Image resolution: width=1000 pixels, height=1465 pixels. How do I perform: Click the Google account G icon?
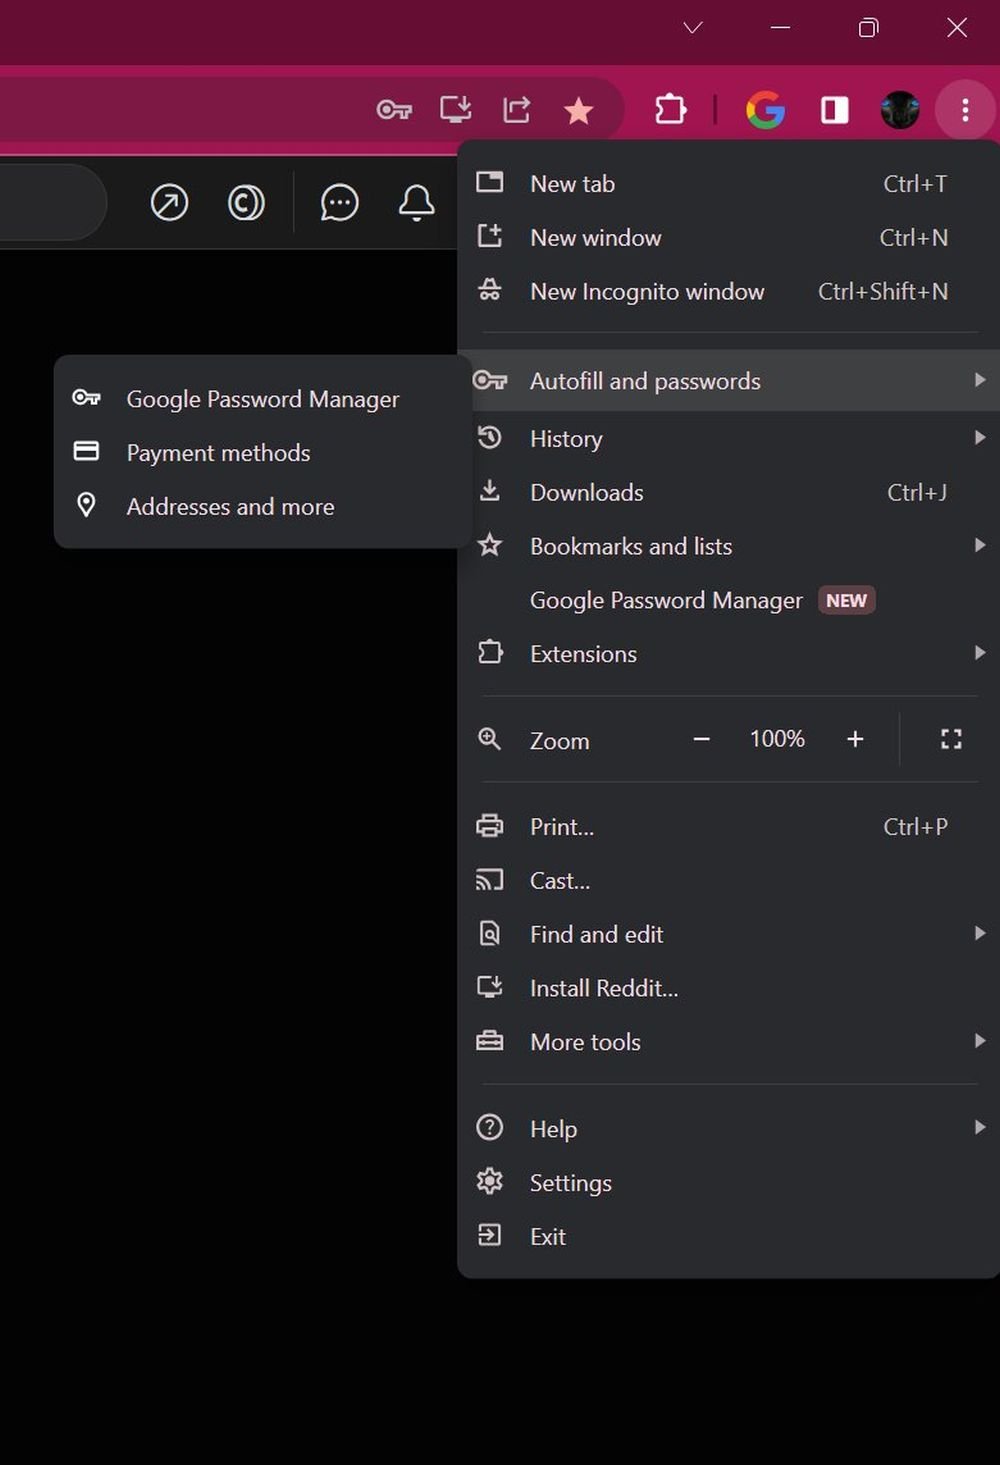click(x=765, y=110)
